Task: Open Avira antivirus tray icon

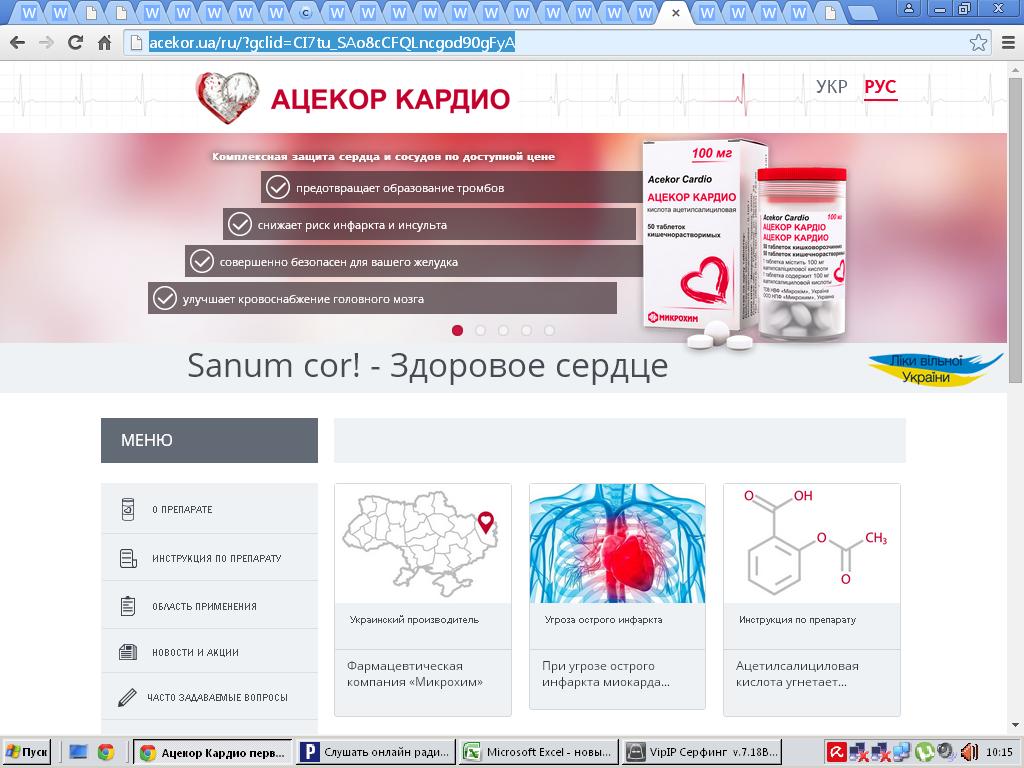Action: tap(836, 752)
